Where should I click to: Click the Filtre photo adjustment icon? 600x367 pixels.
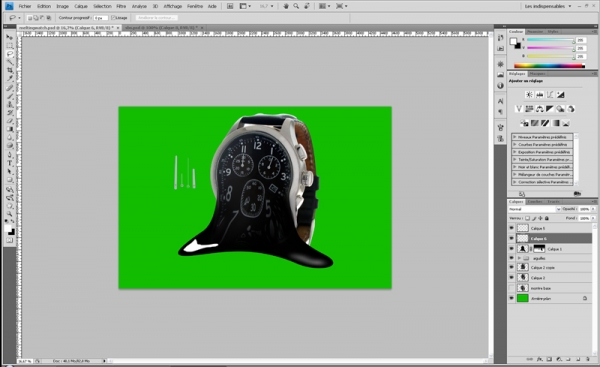coord(560,109)
